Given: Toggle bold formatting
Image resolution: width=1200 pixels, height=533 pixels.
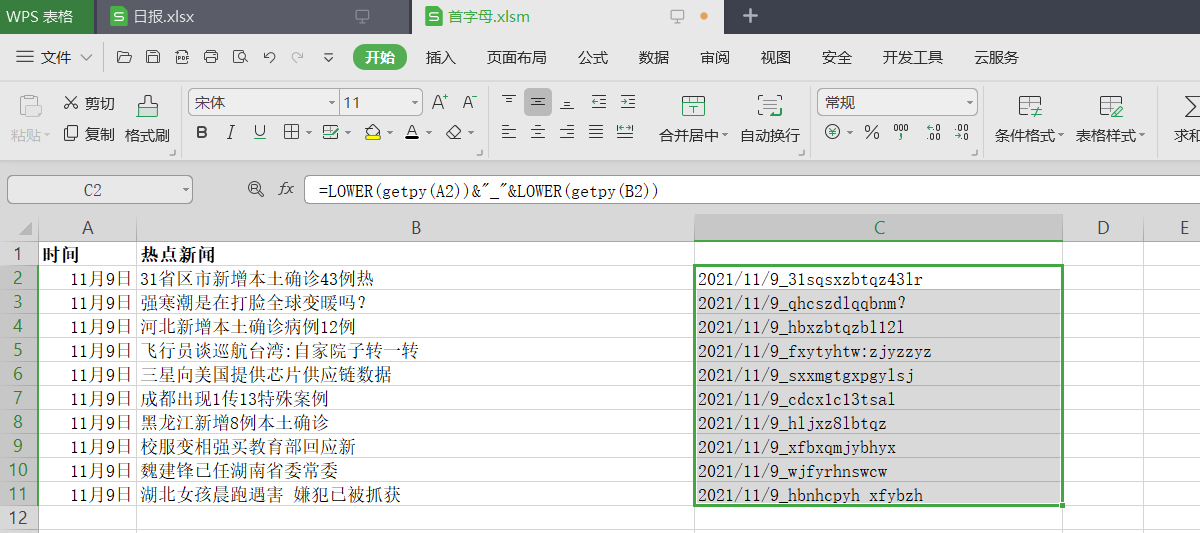Looking at the screenshot, I should coord(202,132).
